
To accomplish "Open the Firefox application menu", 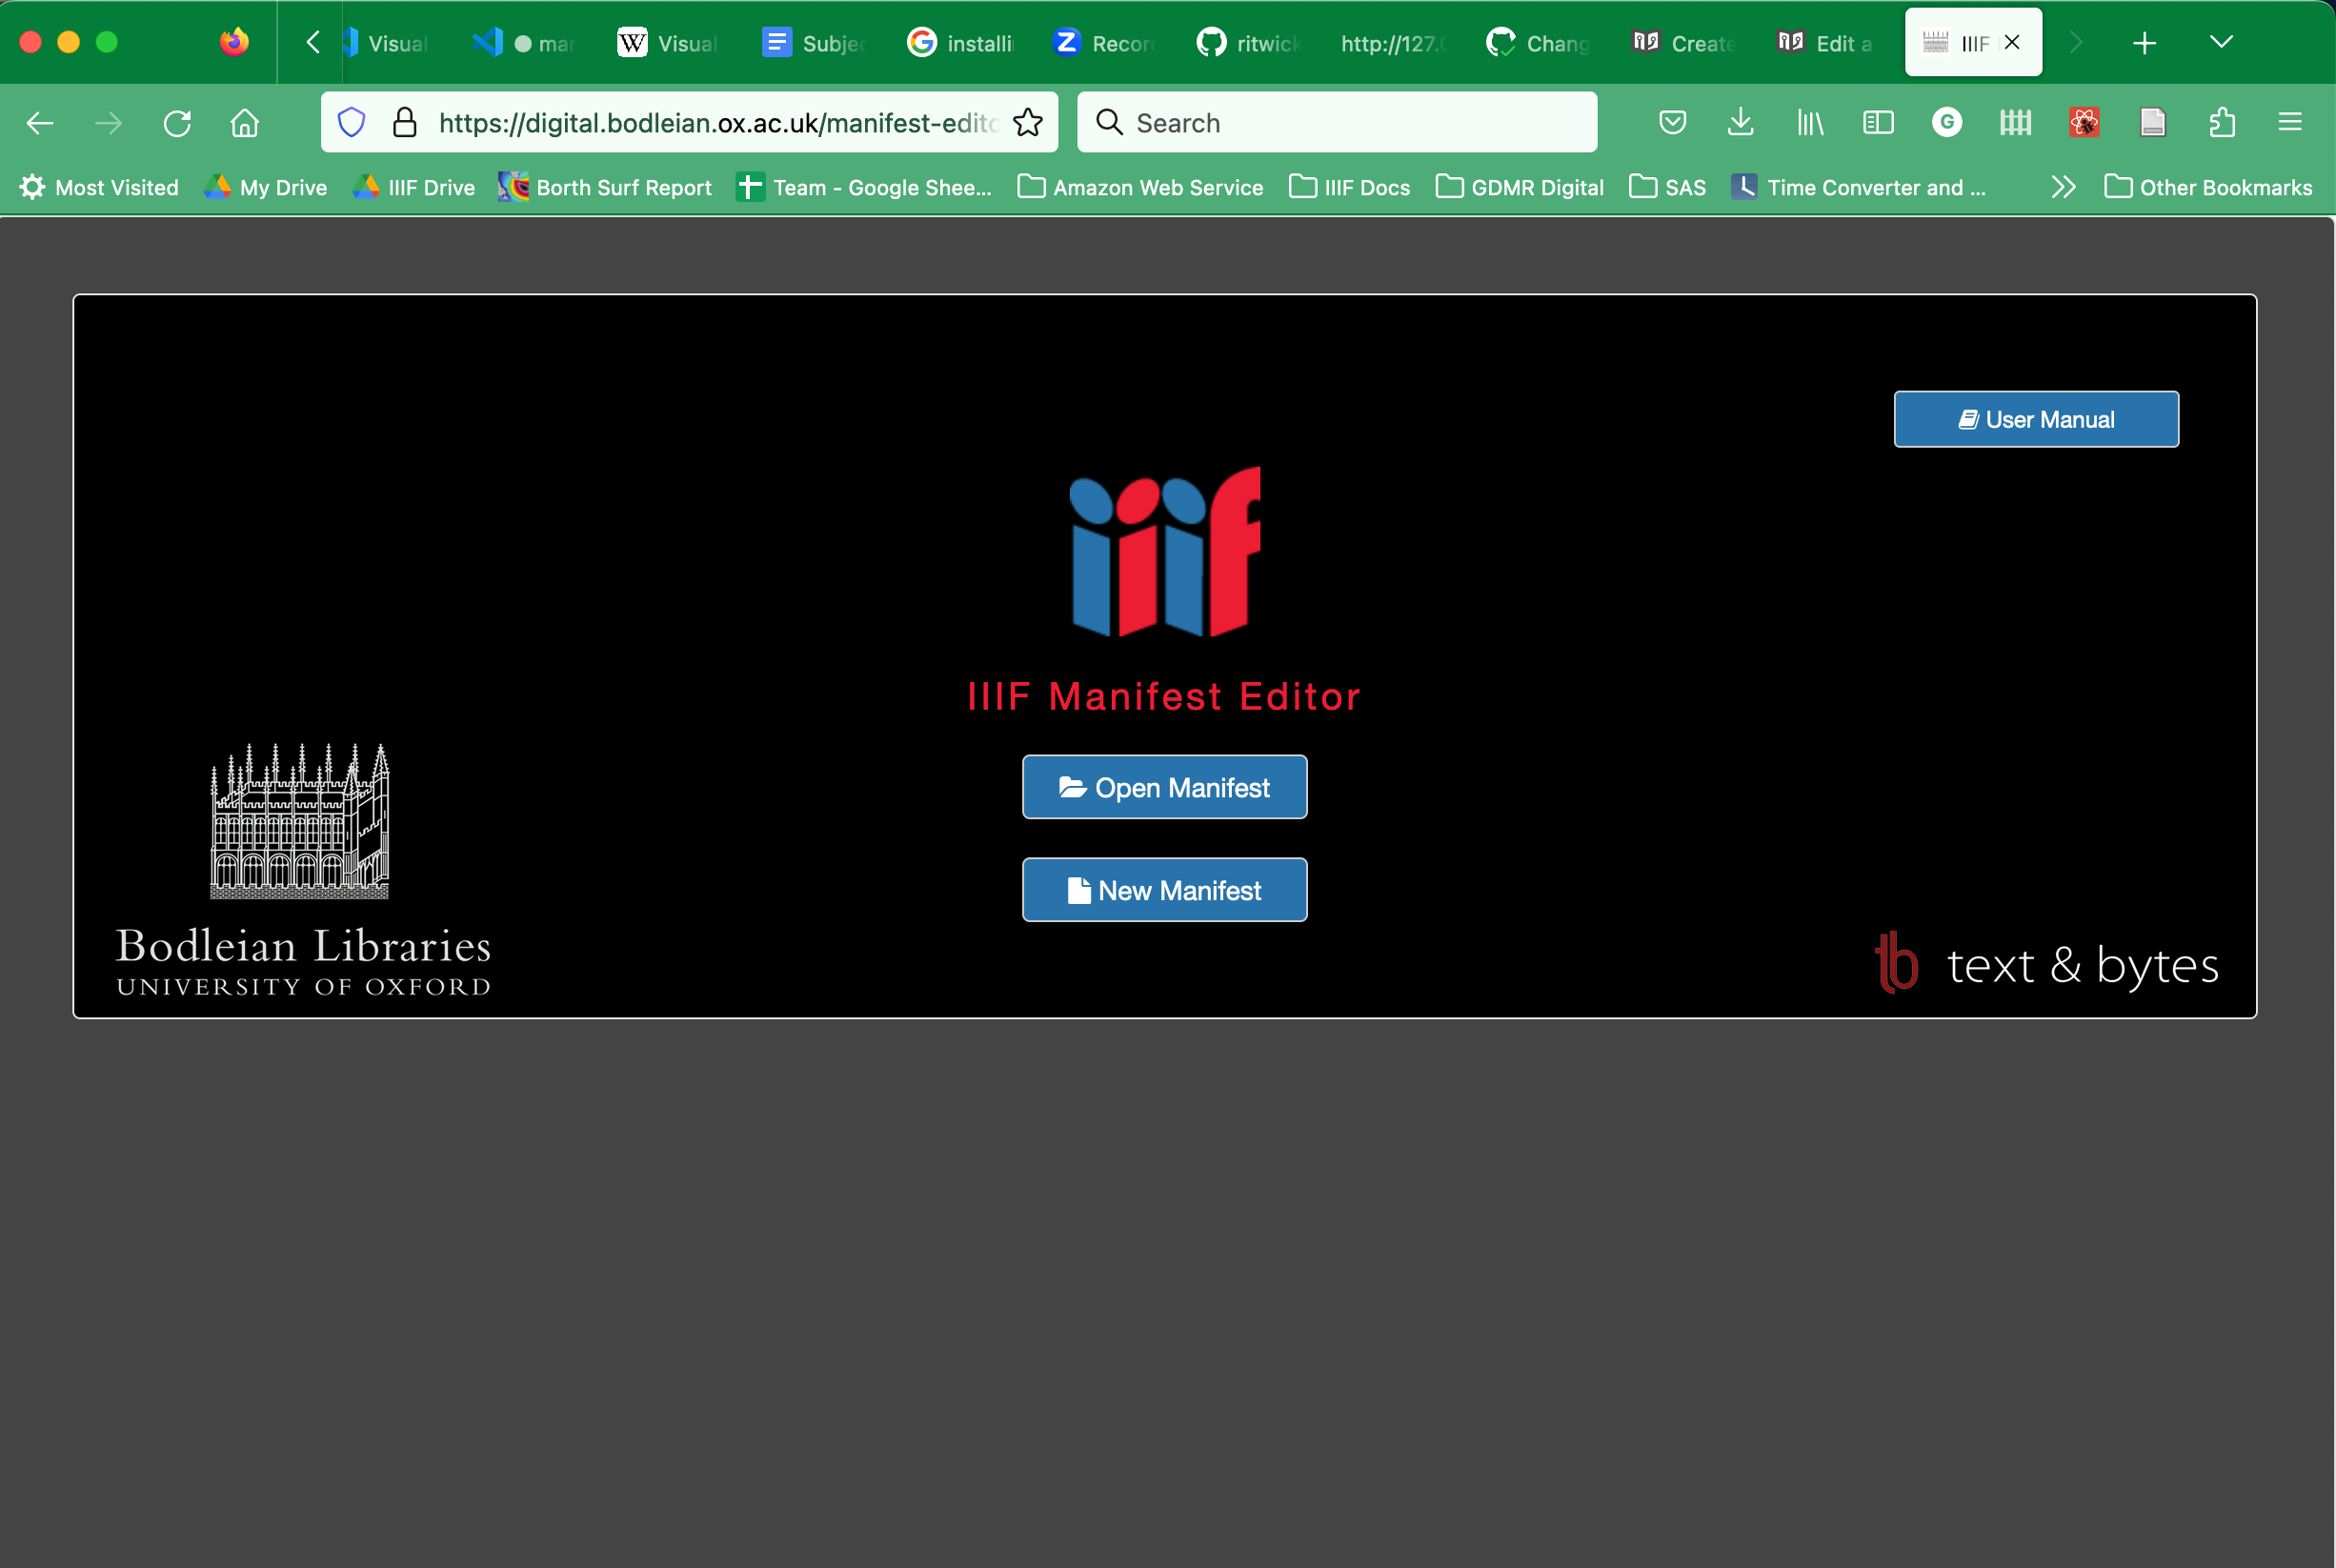I will coord(2290,123).
